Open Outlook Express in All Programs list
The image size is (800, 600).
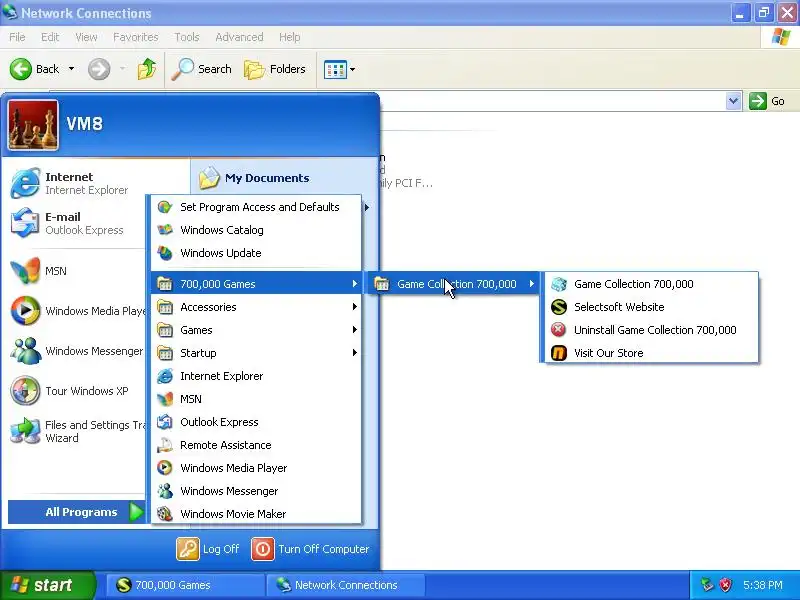[x=256, y=422]
